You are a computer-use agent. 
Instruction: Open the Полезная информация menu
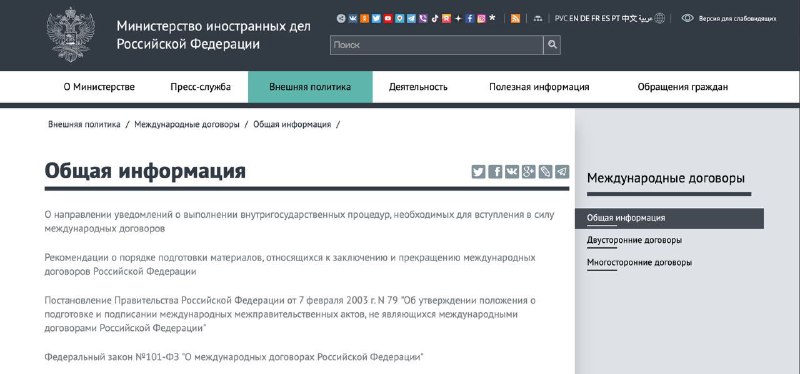click(539, 87)
